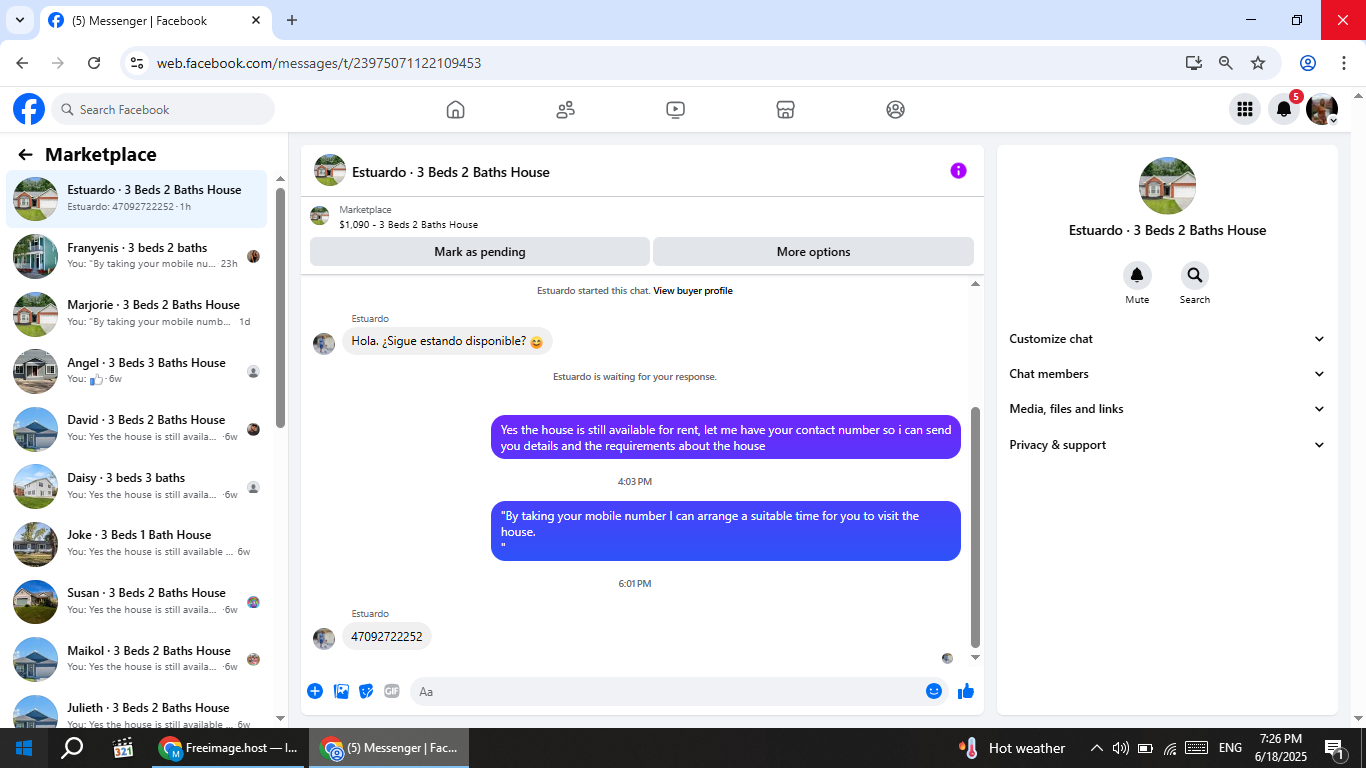The height and width of the screenshot is (768, 1366).
Task: Open the browser zoom magnifier icon
Action: coord(1226,63)
